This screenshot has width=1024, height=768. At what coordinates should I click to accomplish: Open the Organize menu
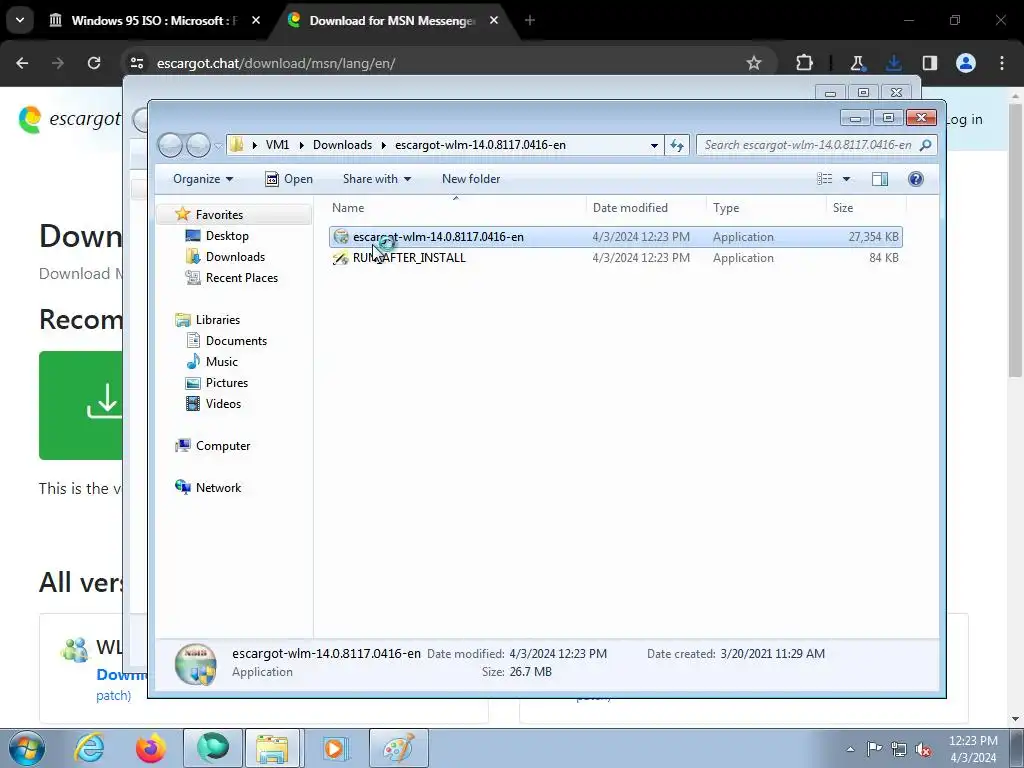tap(202, 179)
